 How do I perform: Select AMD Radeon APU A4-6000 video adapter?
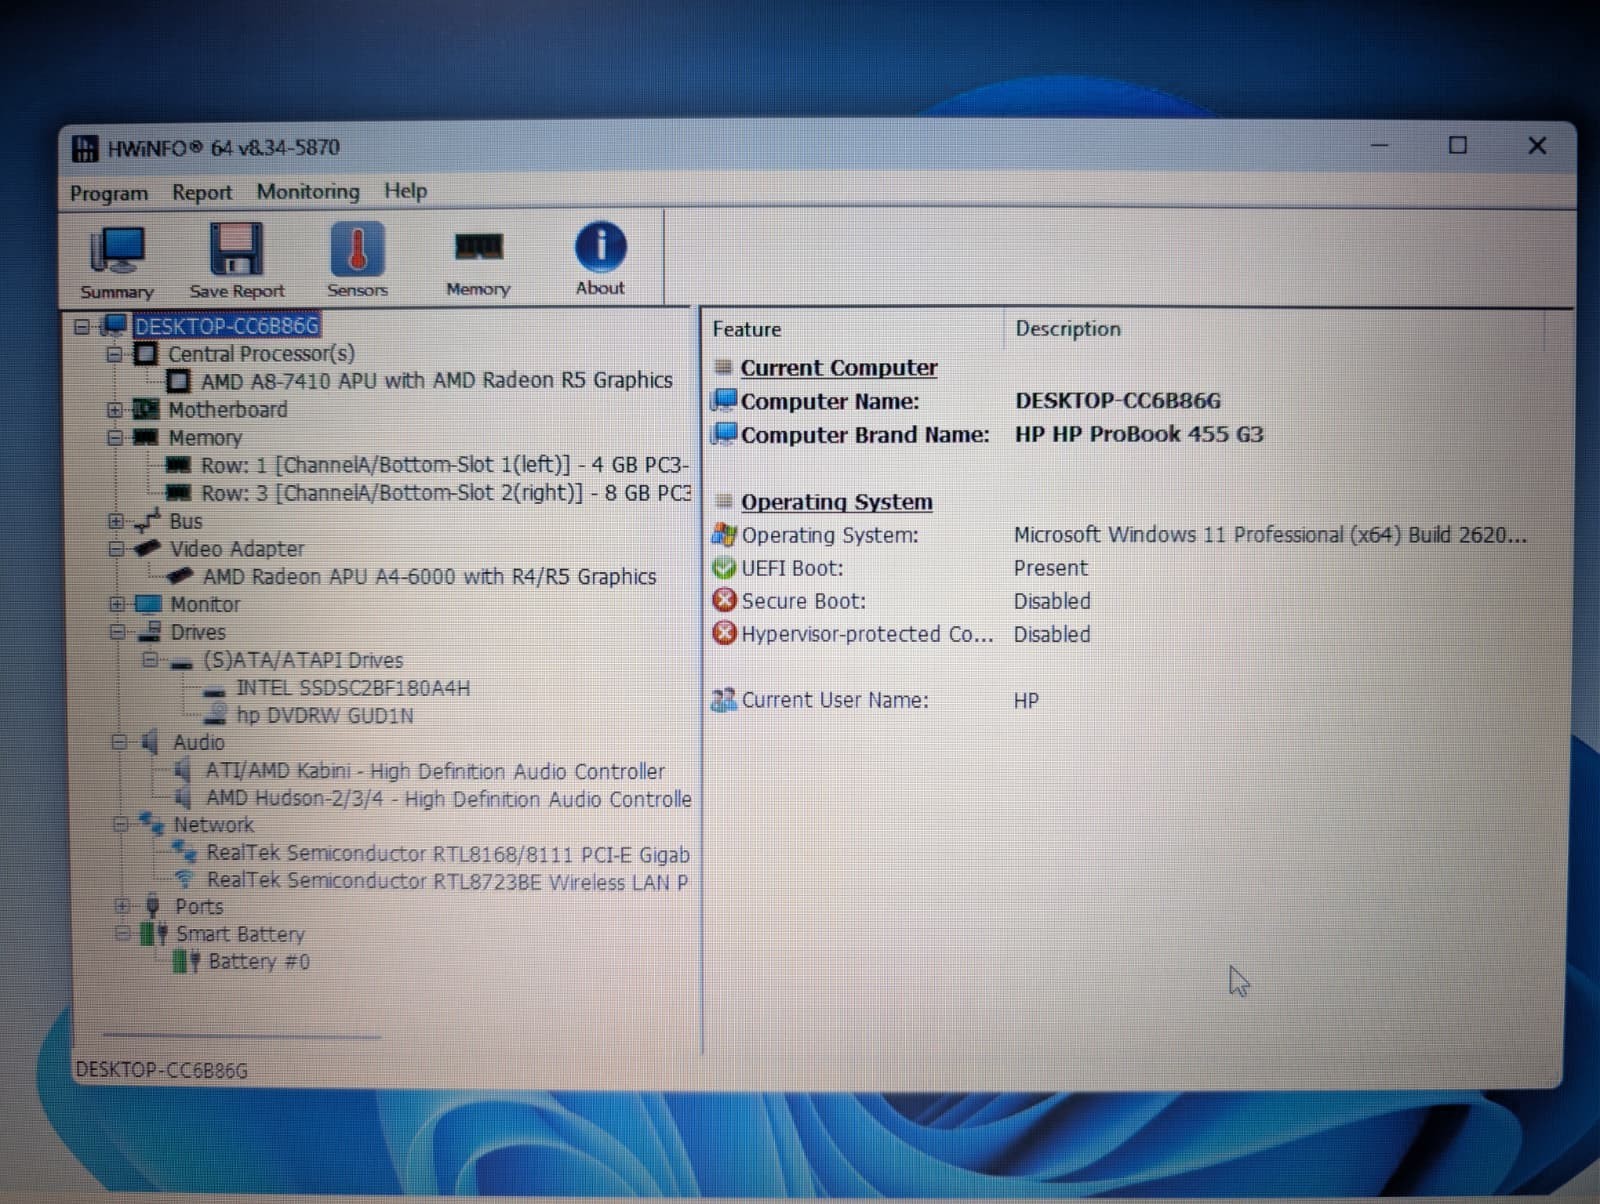click(x=429, y=577)
